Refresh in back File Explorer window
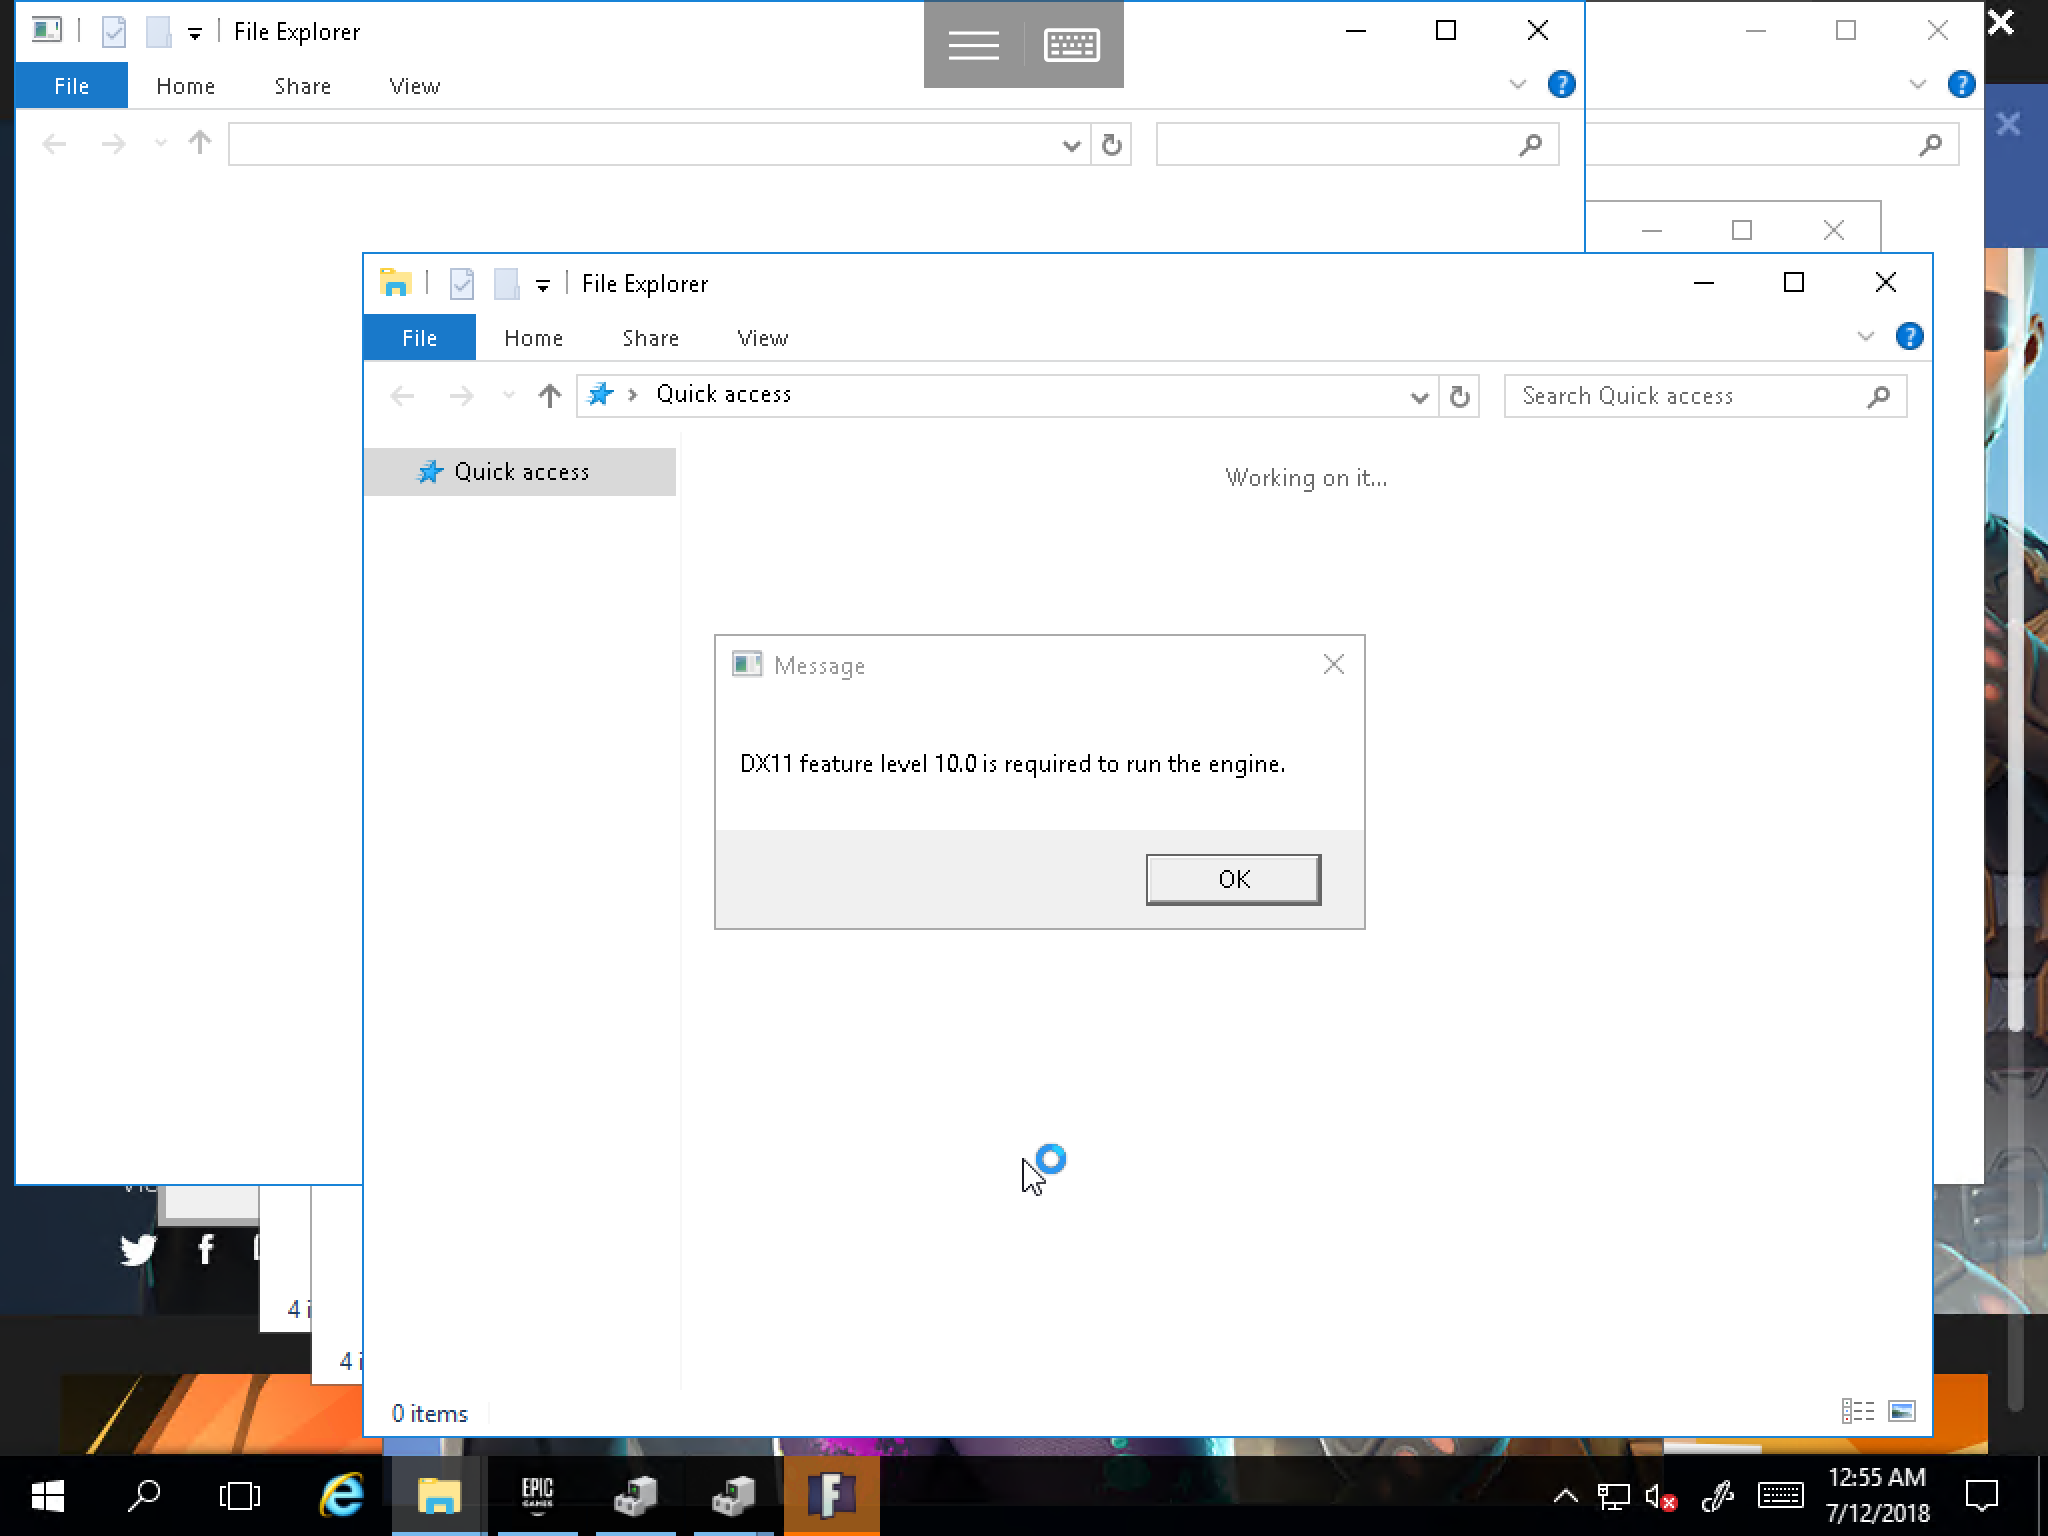2048x1536 pixels. tap(1111, 145)
